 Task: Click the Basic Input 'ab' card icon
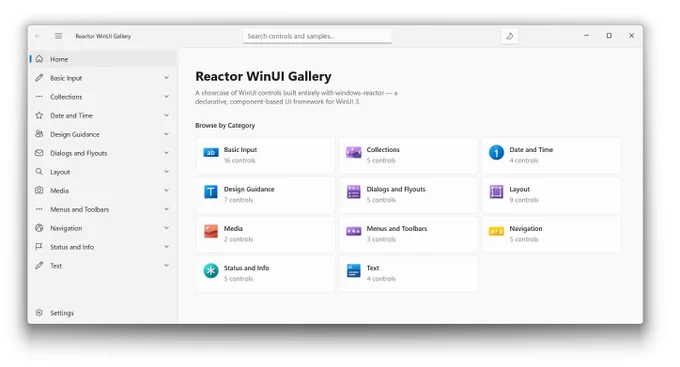click(x=211, y=153)
